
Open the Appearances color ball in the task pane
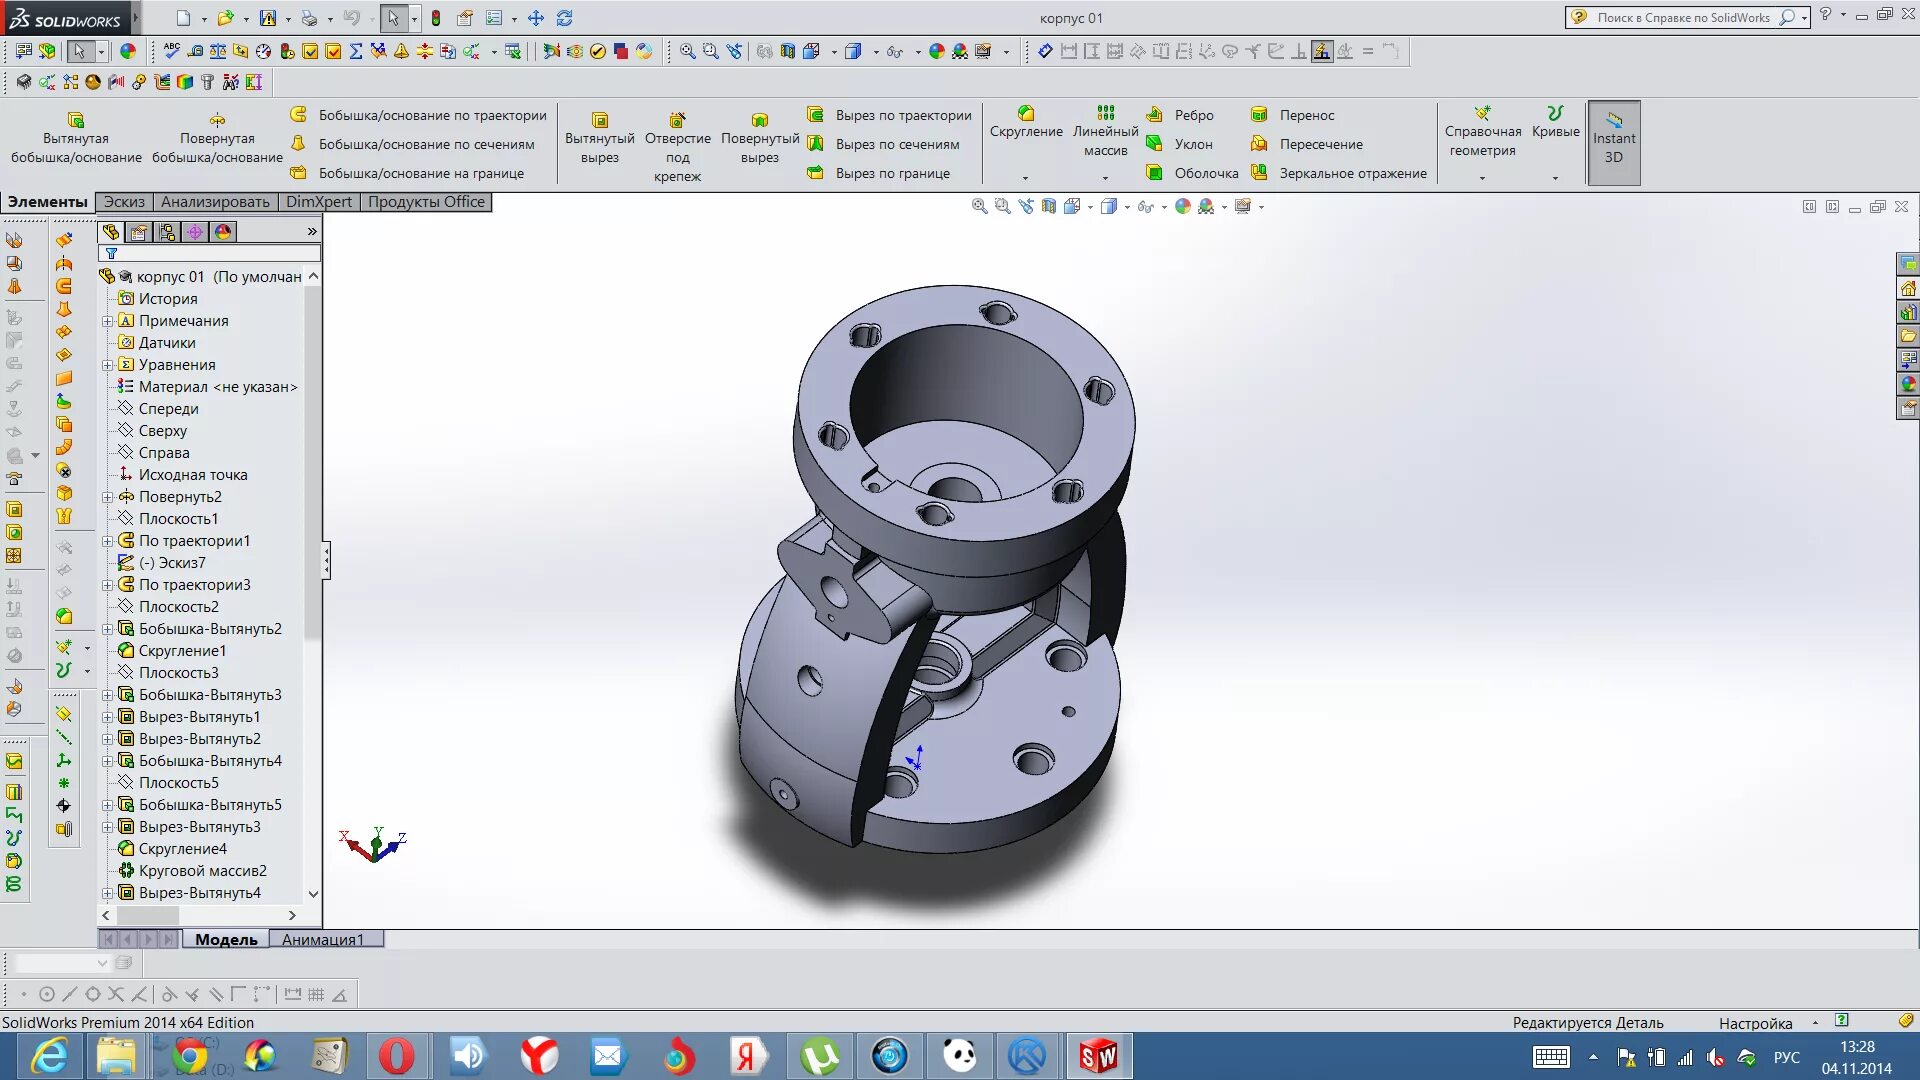coord(1908,384)
